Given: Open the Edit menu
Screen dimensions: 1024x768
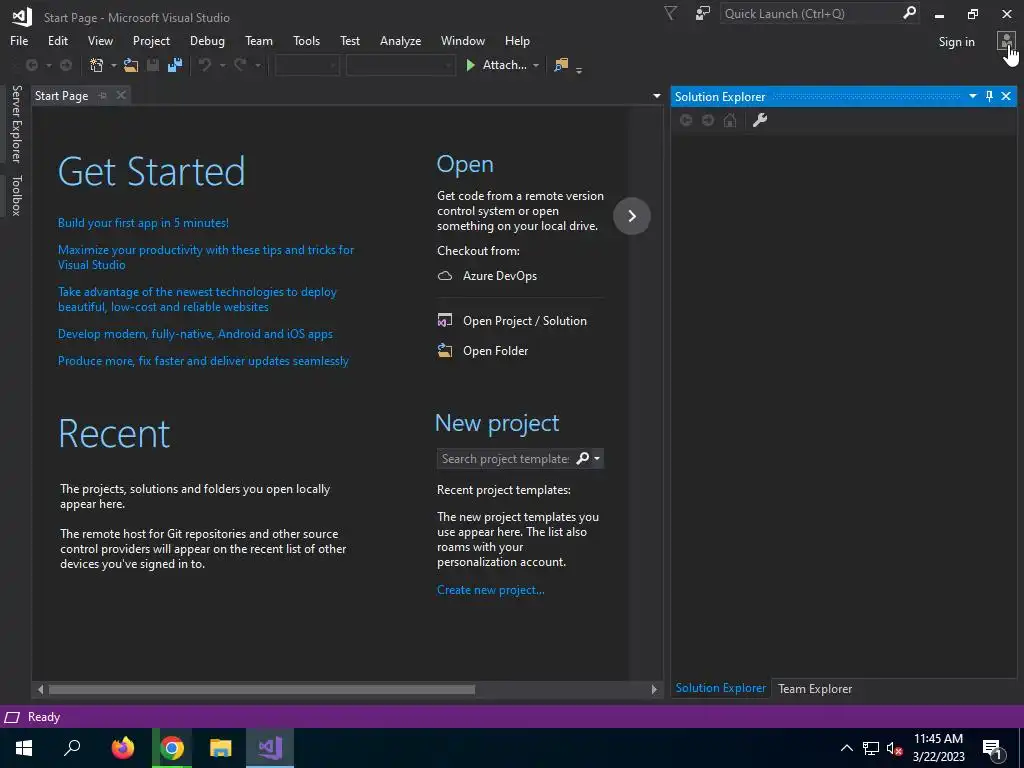Looking at the screenshot, I should (57, 40).
